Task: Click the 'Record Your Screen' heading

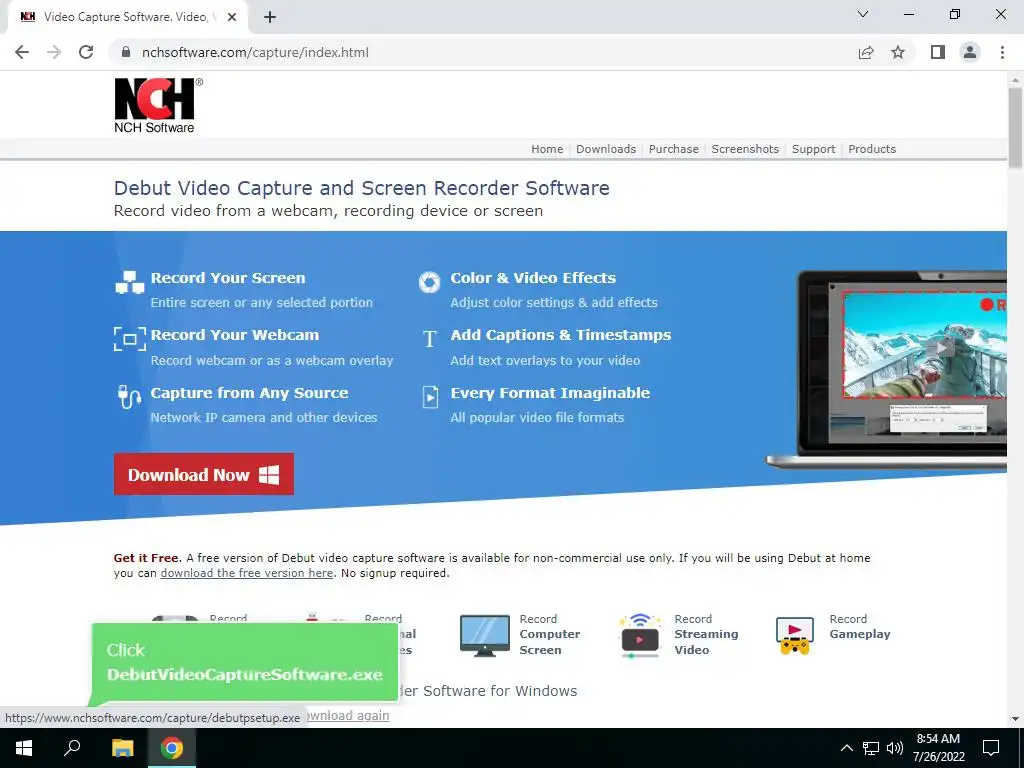Action: tap(228, 278)
